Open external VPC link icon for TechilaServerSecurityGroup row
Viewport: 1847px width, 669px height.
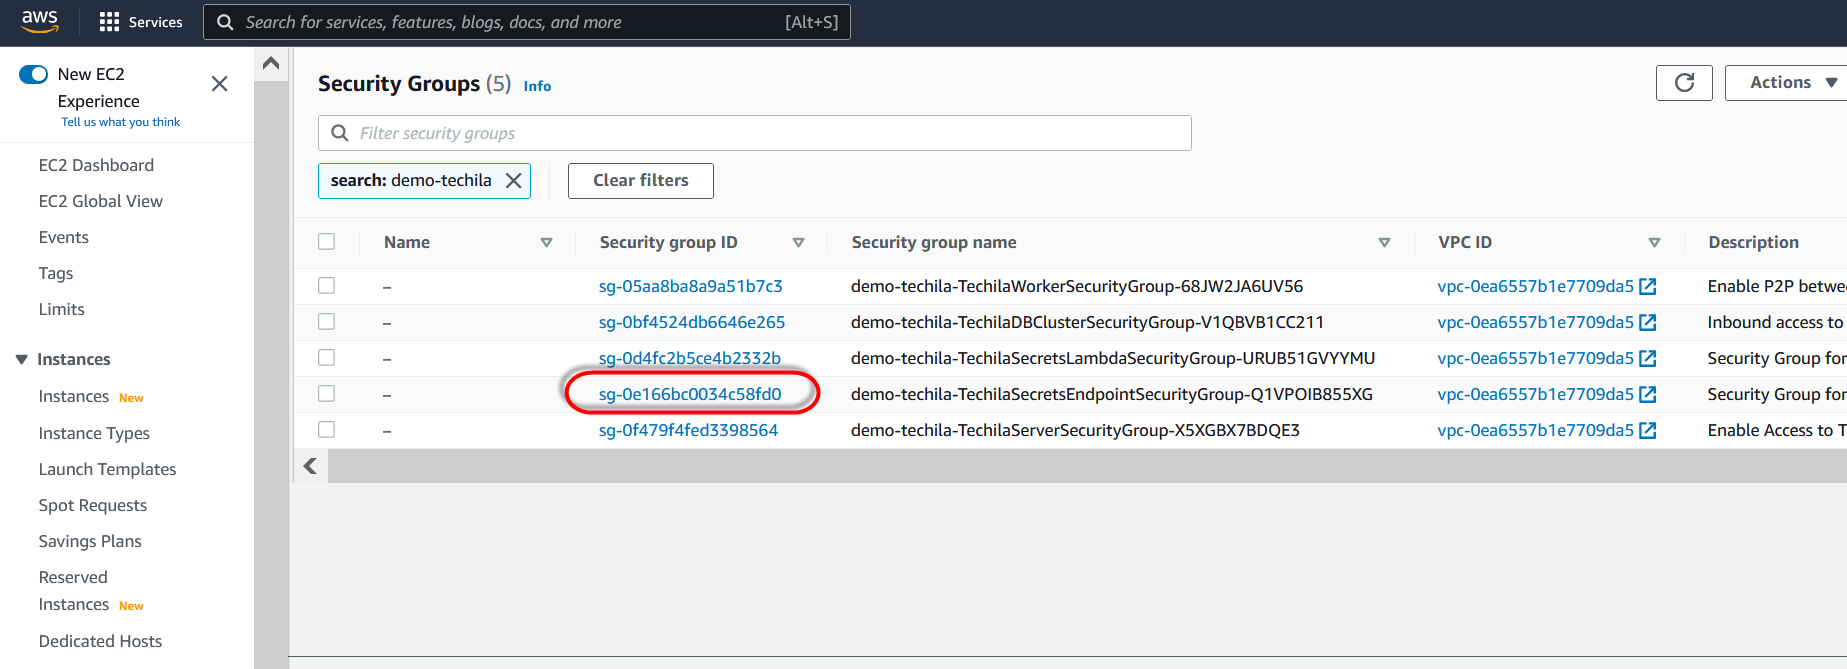coord(1648,431)
